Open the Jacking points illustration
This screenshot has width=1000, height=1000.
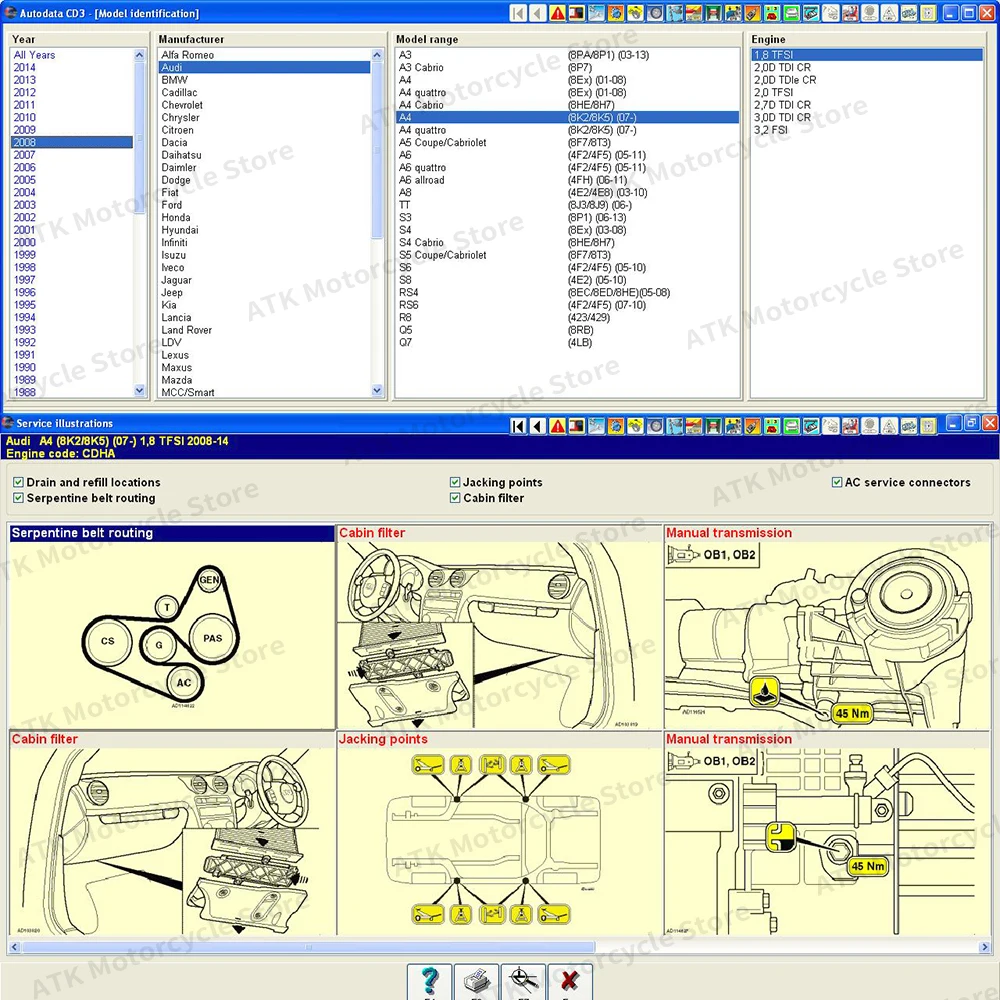pos(499,834)
